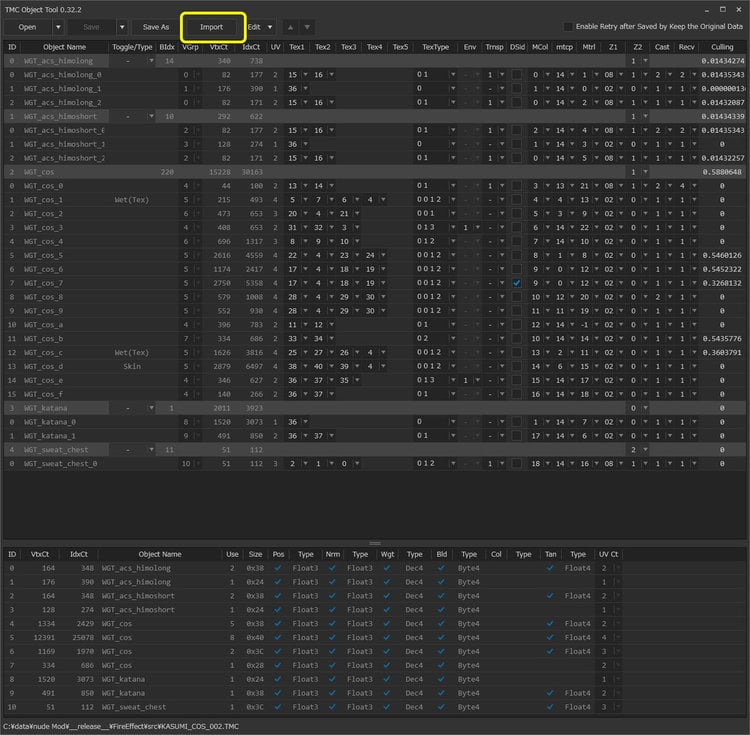The height and width of the screenshot is (735, 750).
Task: Check the DSid checkbox on WGT_katana_0 row
Action: tap(517, 422)
